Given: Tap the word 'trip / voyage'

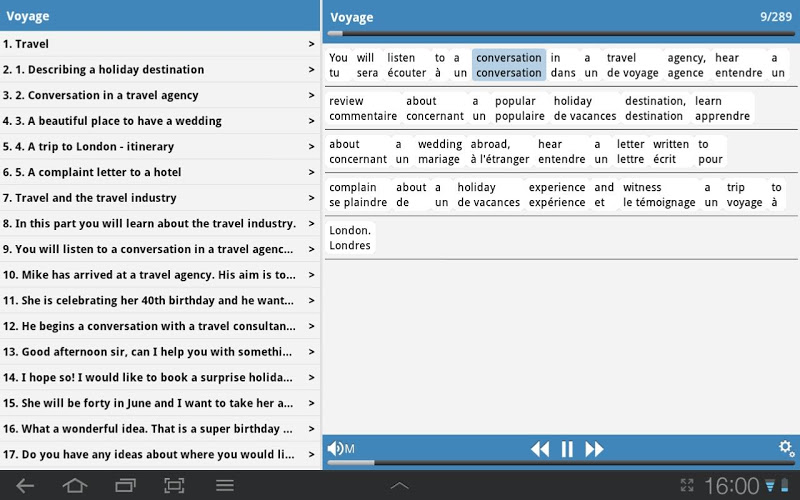Looking at the screenshot, I should click(744, 195).
